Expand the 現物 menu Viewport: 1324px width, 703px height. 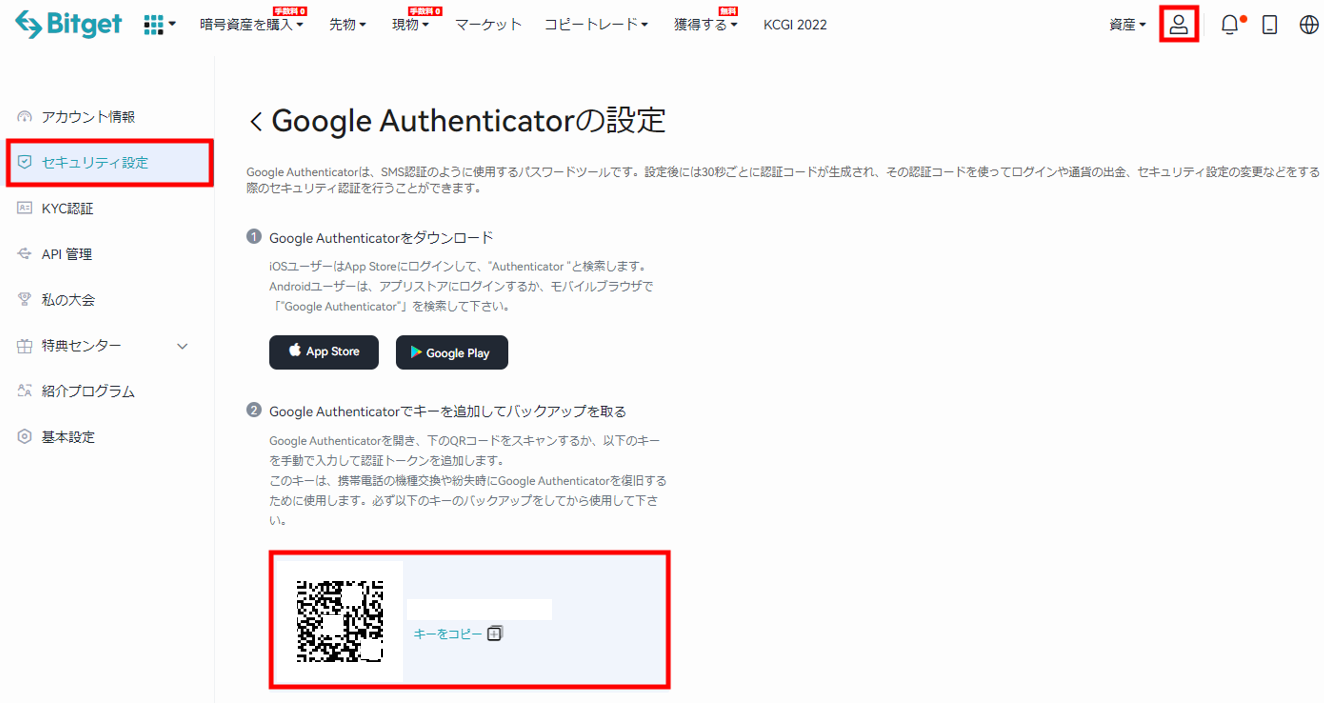click(411, 25)
